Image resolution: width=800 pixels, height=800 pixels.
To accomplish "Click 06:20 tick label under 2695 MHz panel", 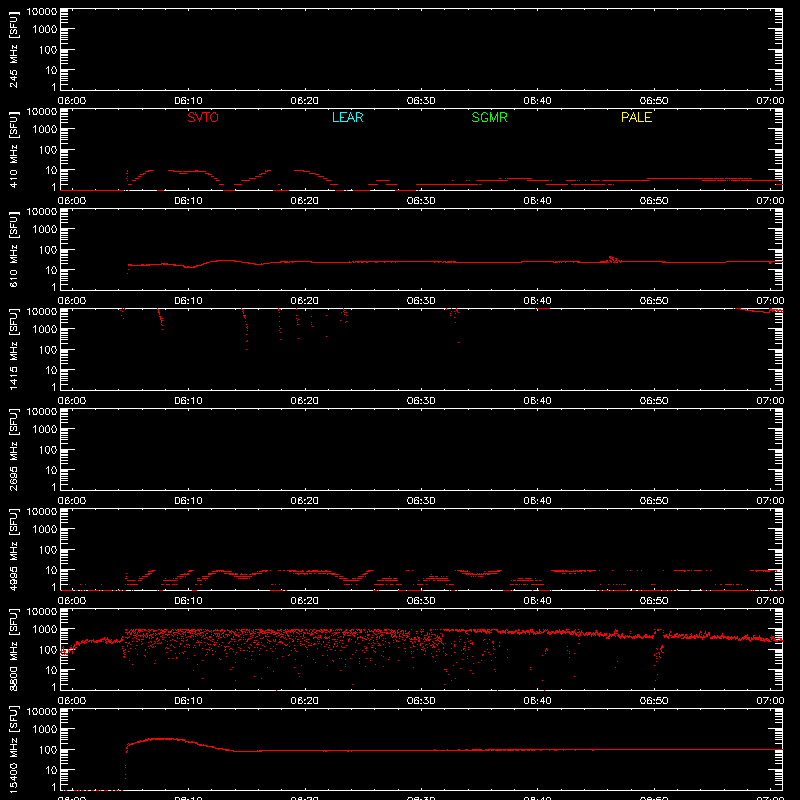I will point(305,501).
